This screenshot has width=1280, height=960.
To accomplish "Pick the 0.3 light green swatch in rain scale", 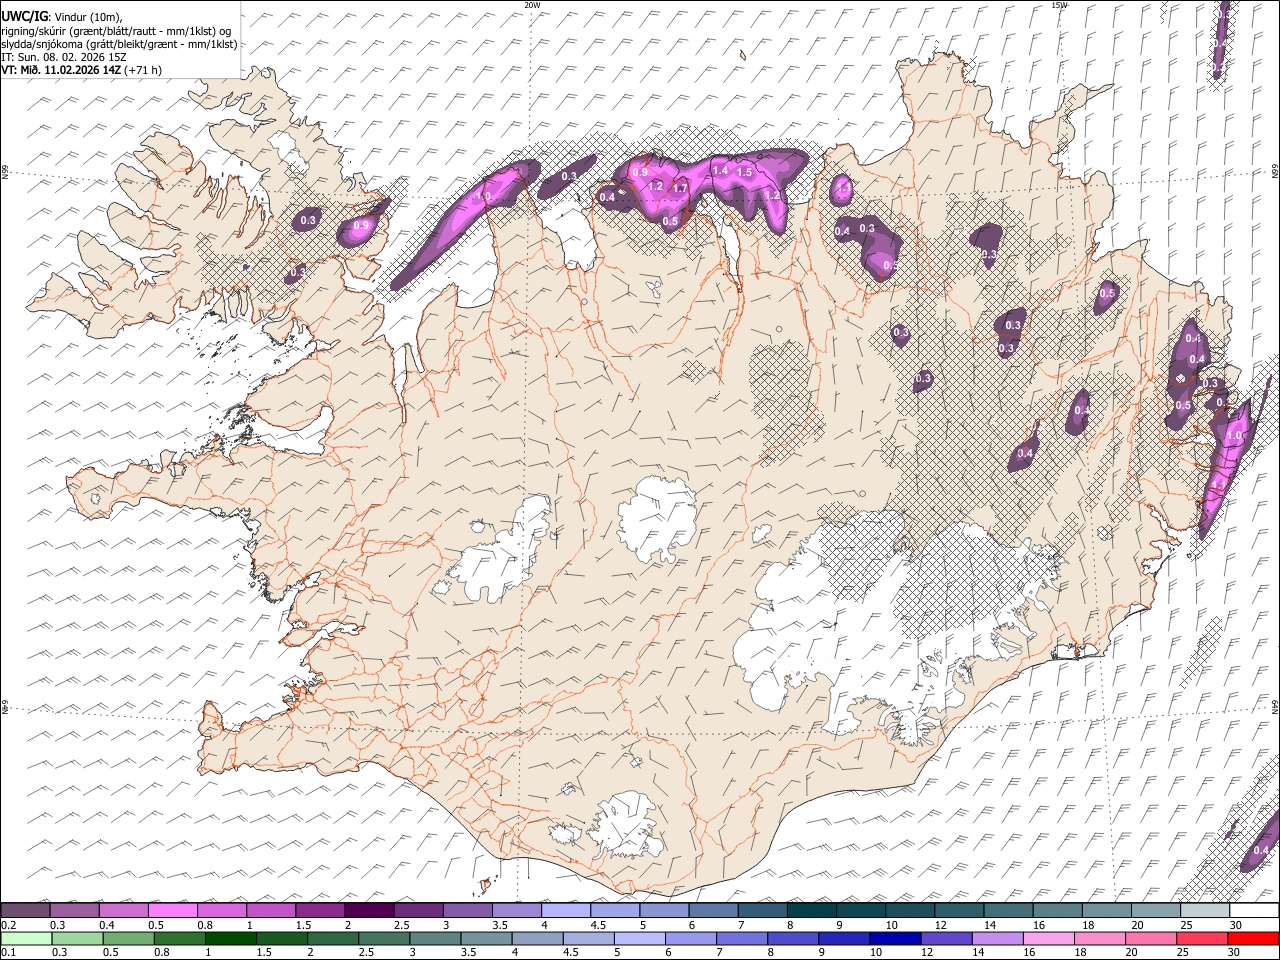I will pos(78,938).
